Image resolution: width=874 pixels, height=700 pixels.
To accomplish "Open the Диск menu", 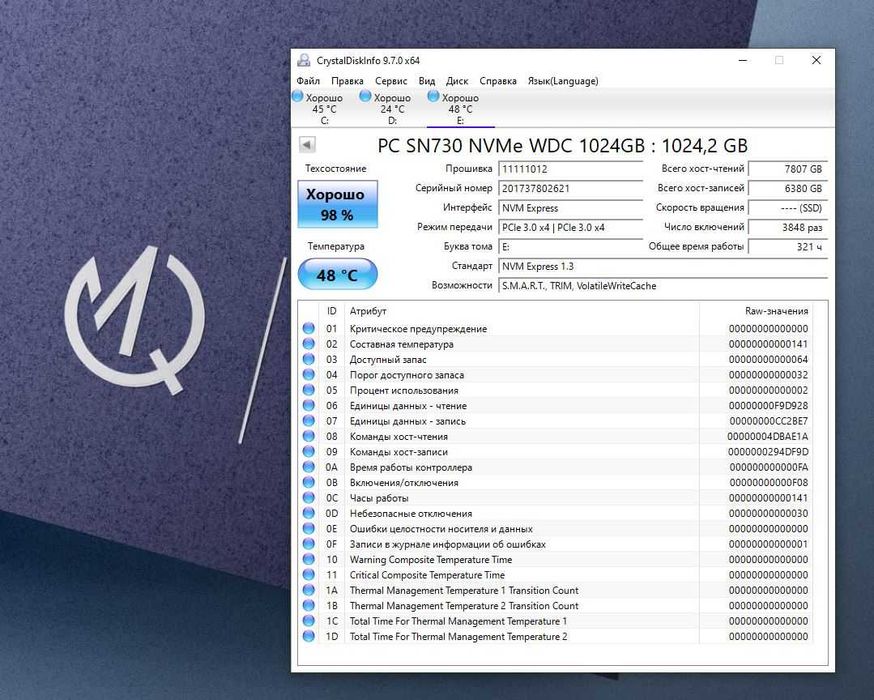I will [457, 81].
